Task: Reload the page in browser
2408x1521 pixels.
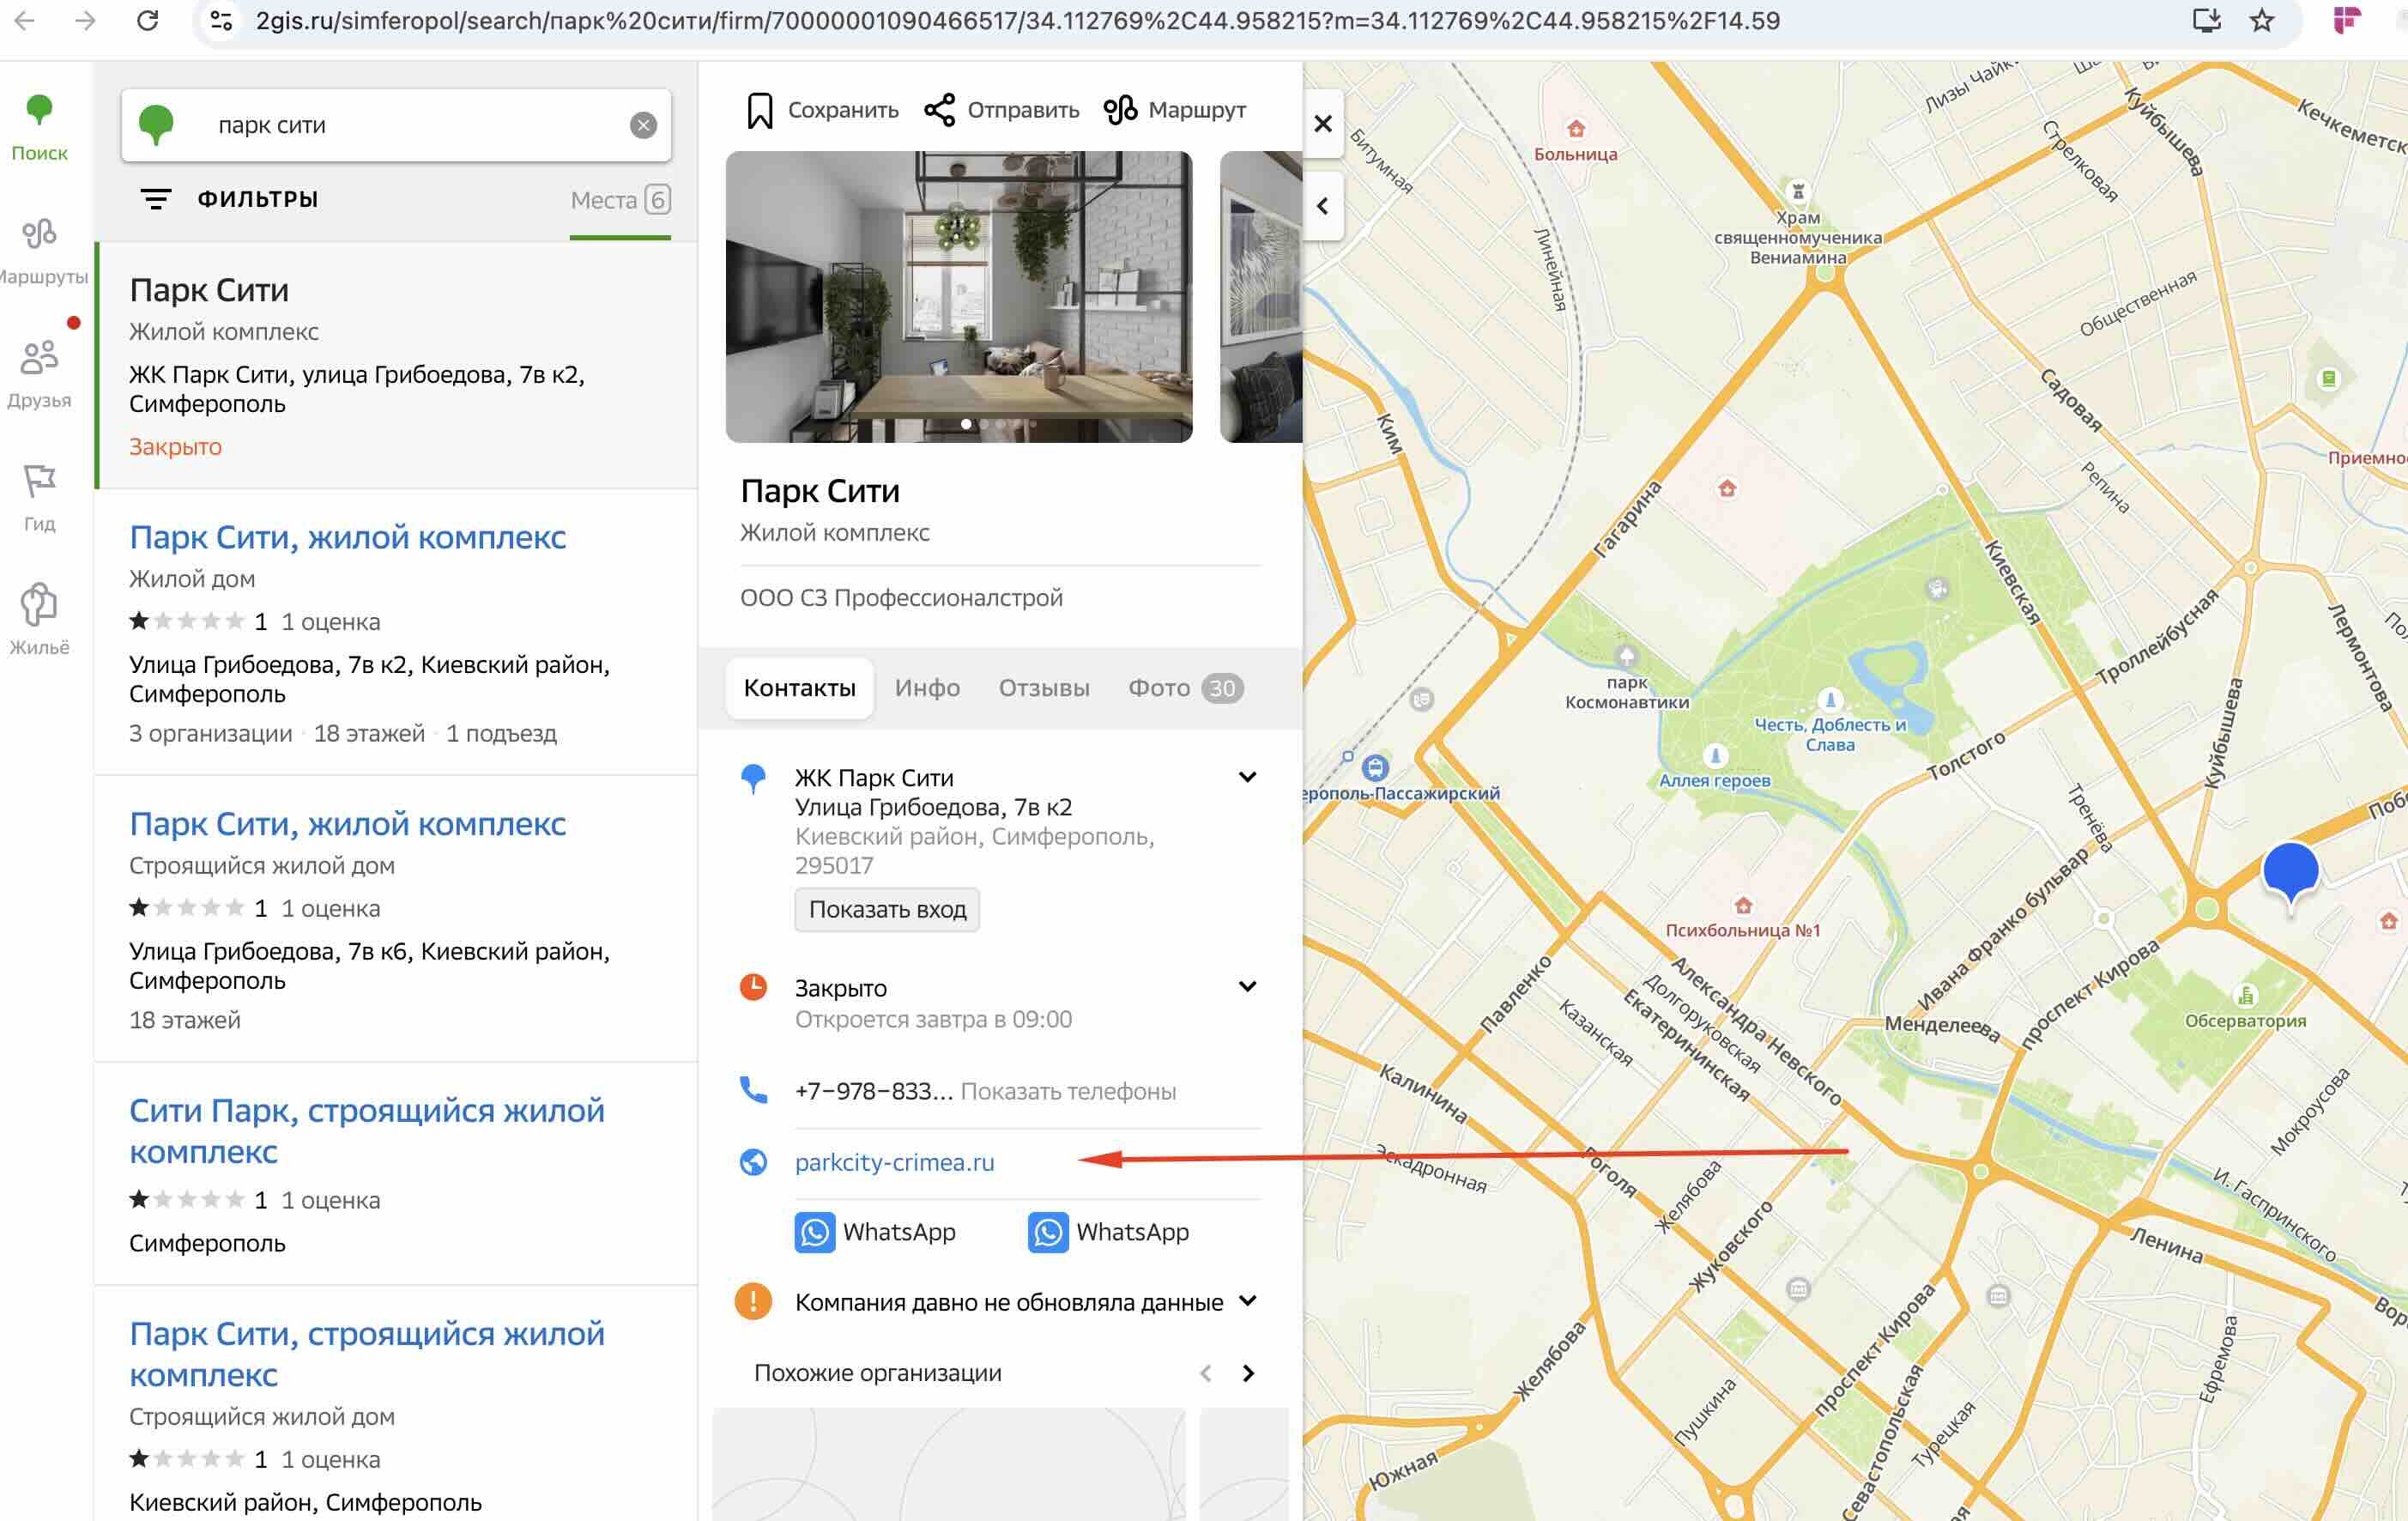Action: pyautogui.click(x=147, y=20)
